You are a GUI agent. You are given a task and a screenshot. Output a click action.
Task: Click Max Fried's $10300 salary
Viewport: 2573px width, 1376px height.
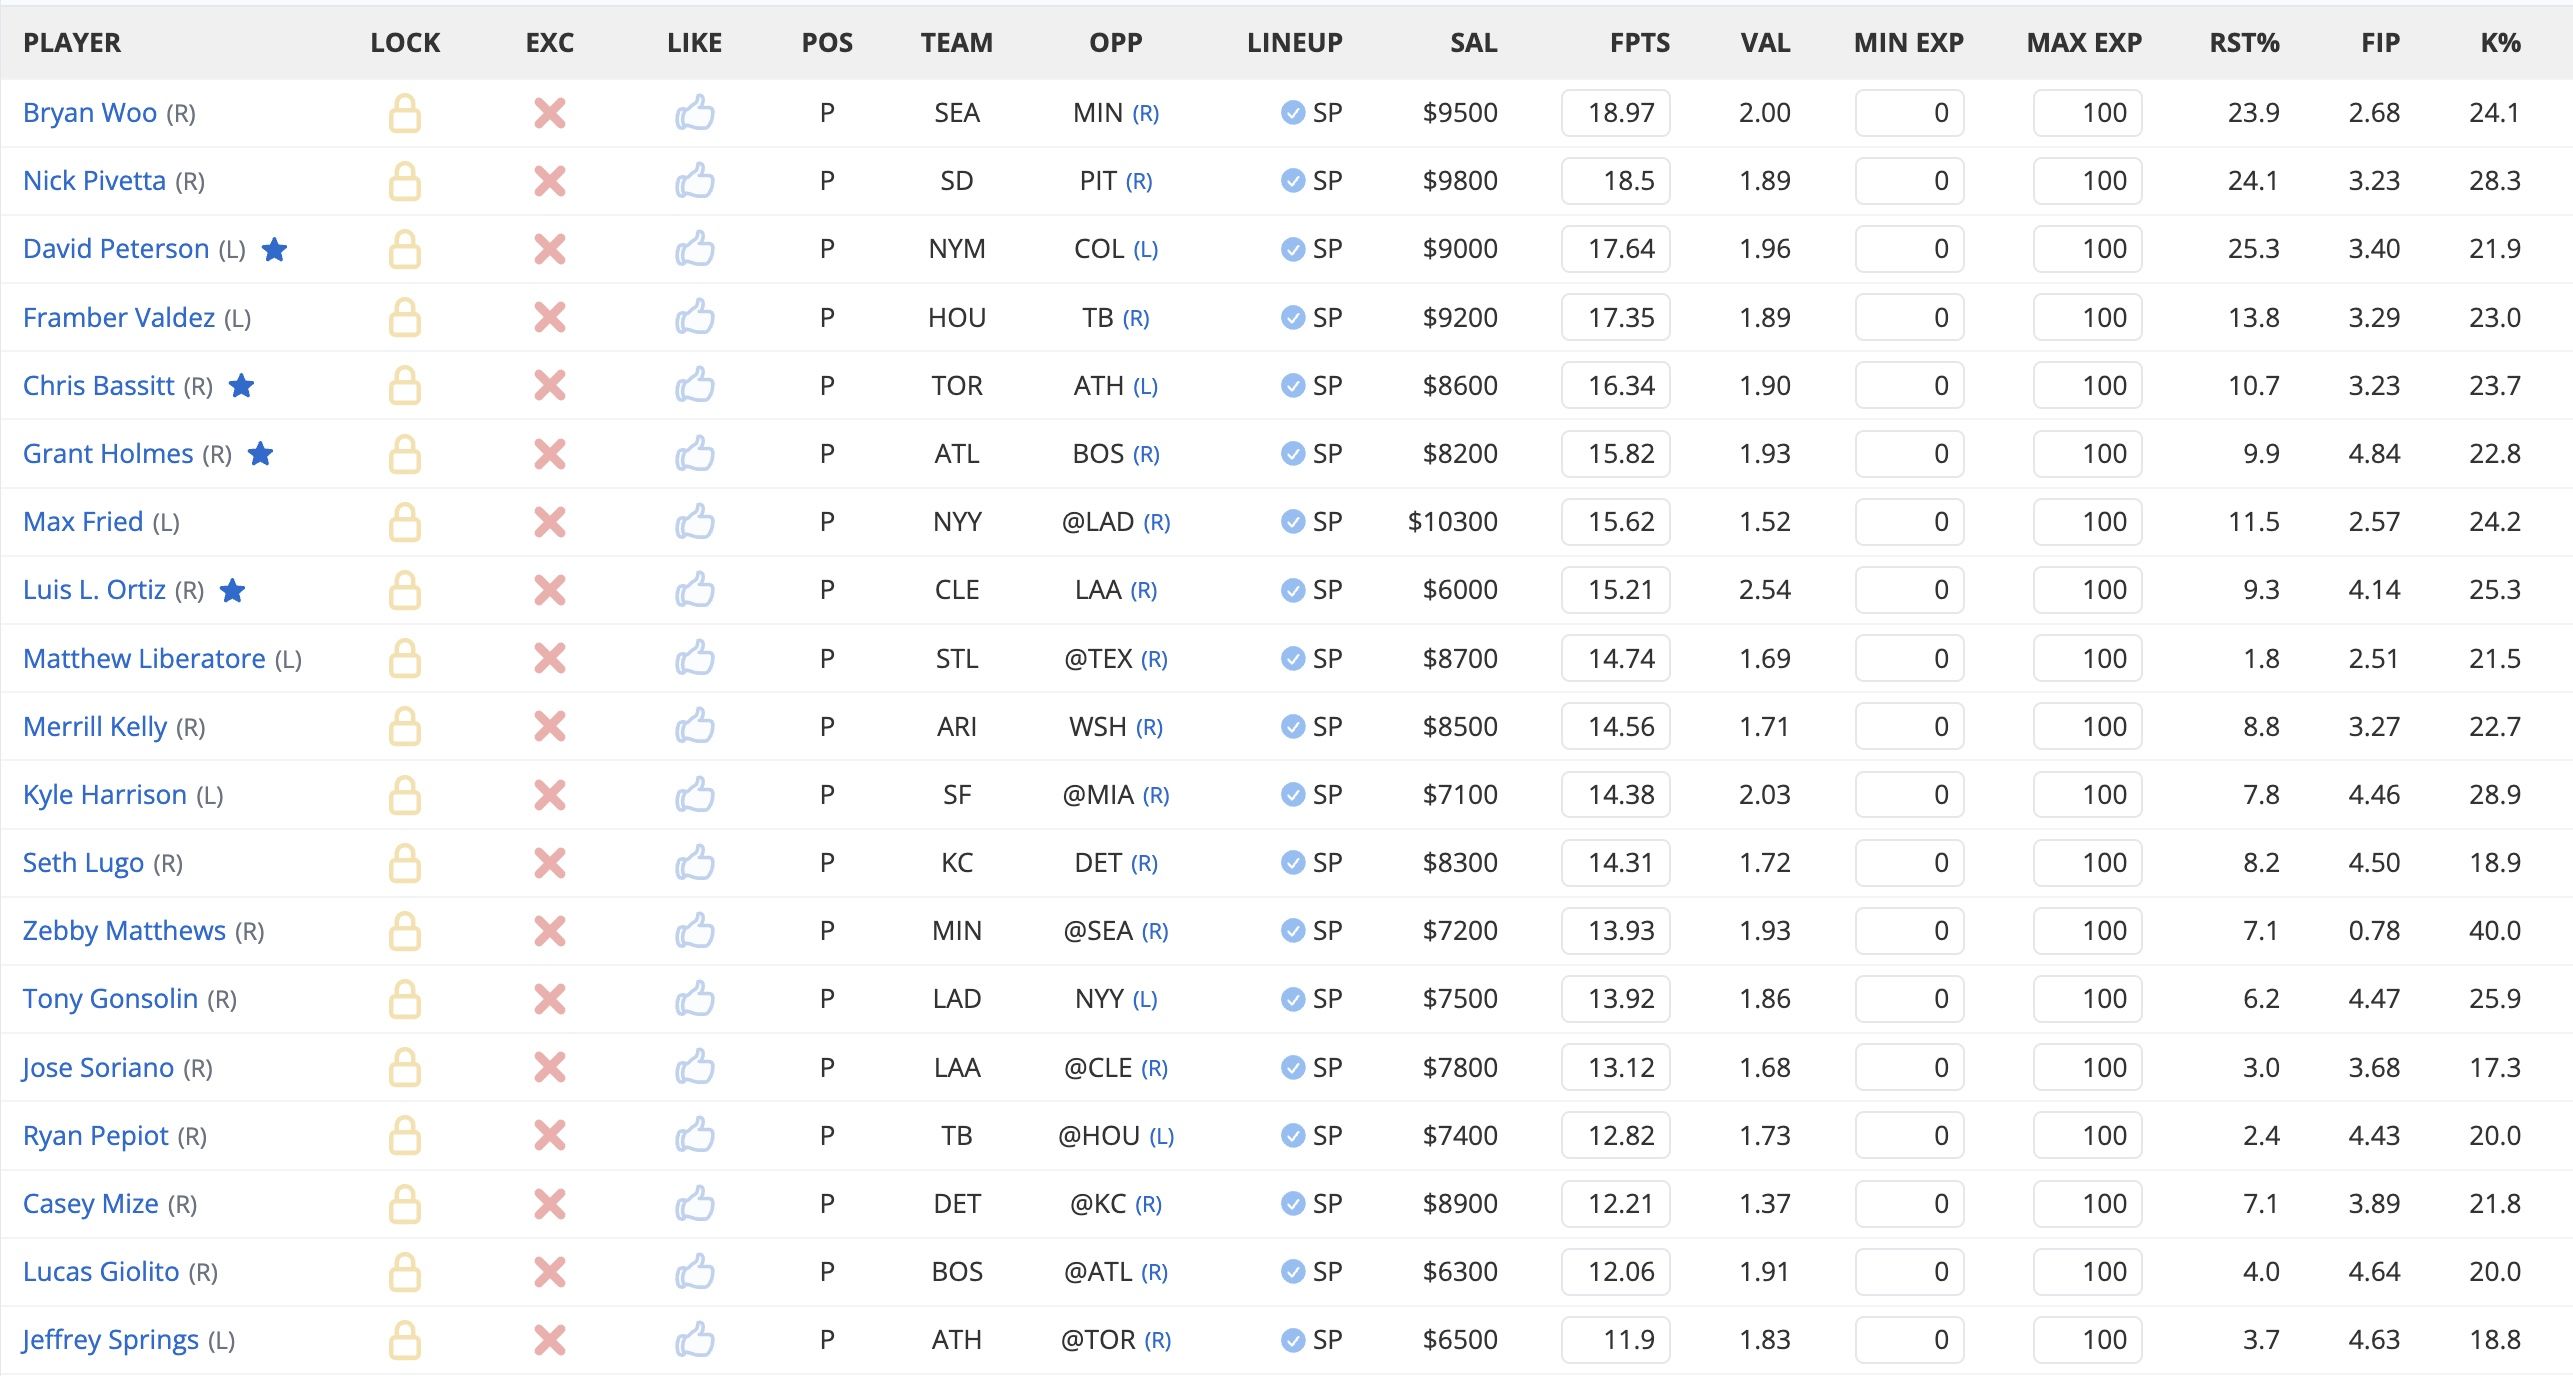pos(1453,522)
